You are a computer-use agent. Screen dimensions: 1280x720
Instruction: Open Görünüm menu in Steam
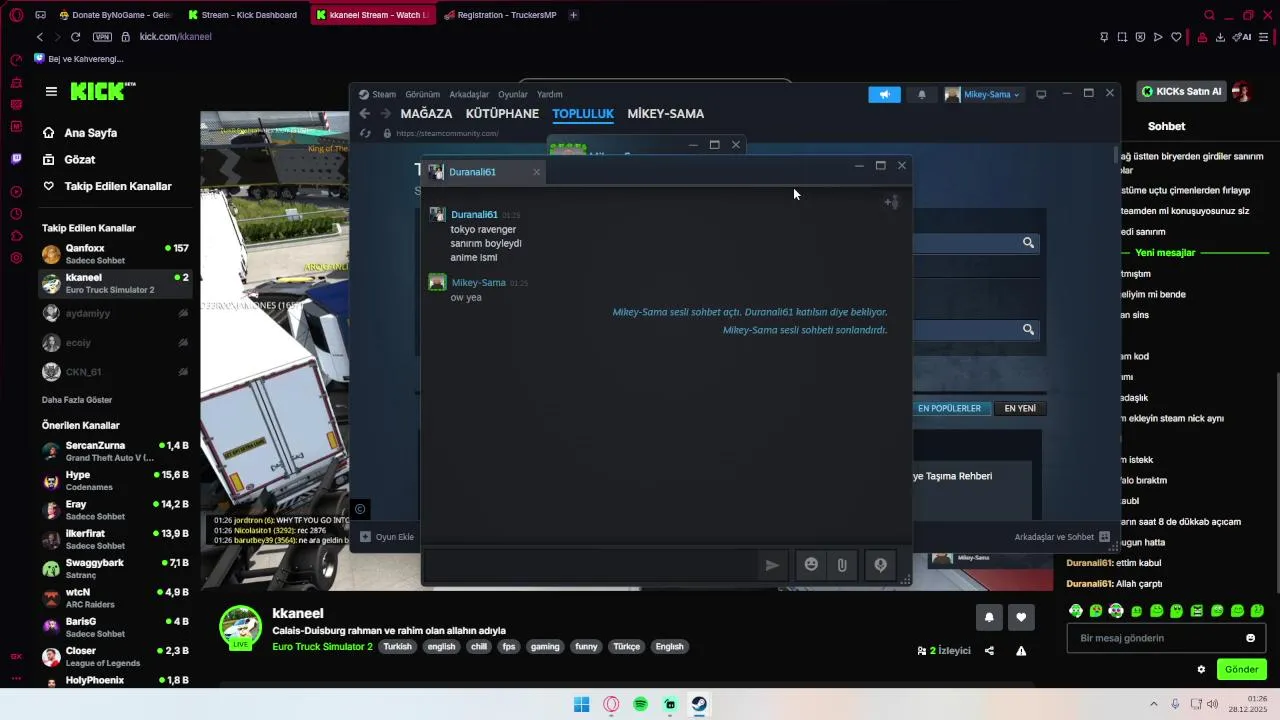pos(423,95)
